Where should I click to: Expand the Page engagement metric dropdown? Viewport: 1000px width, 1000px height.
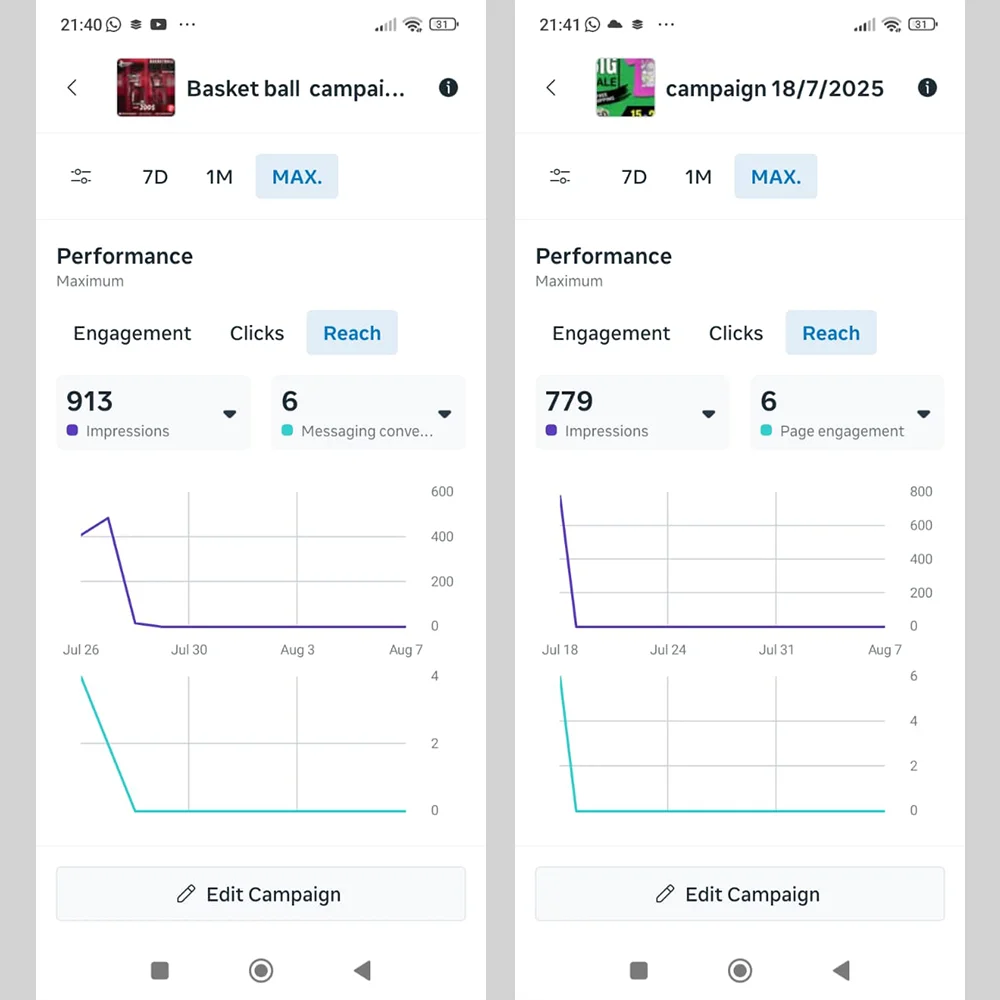pos(924,414)
